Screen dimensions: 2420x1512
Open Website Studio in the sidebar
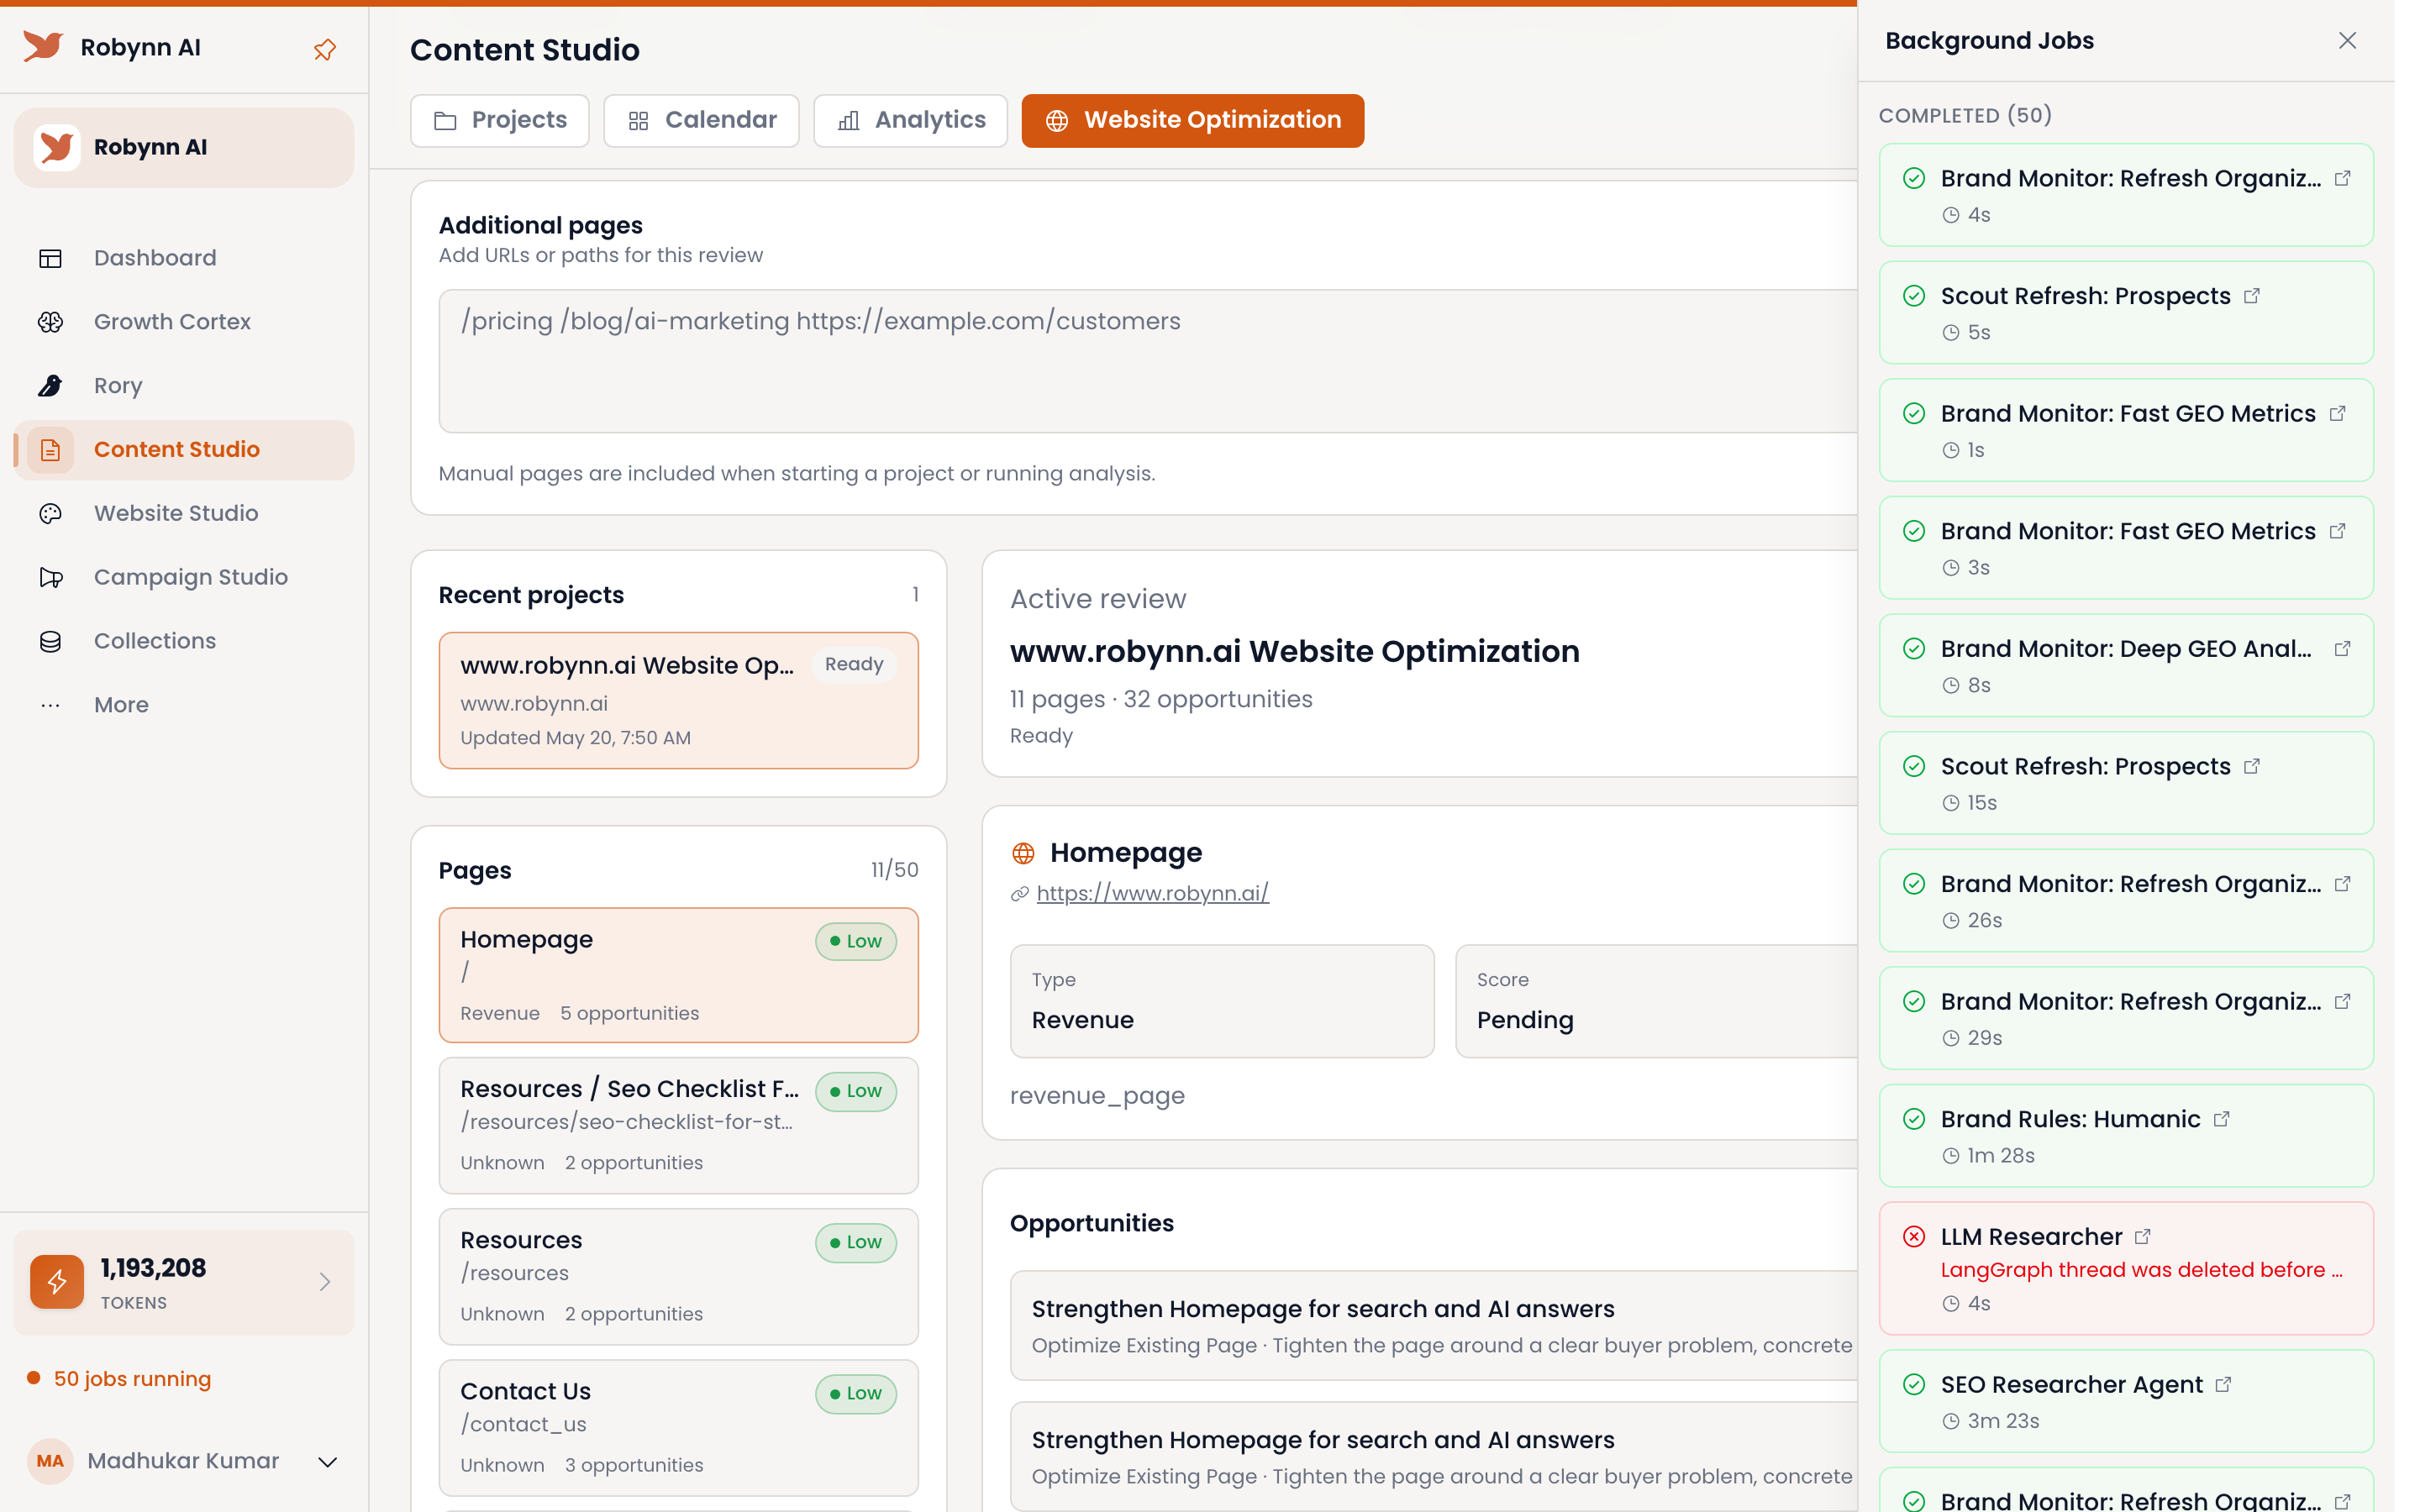tap(184, 513)
